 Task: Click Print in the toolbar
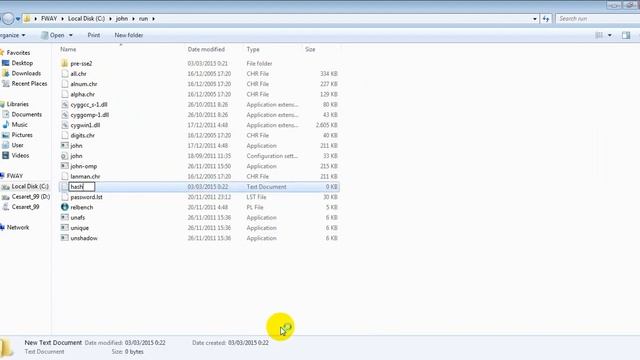coord(93,36)
